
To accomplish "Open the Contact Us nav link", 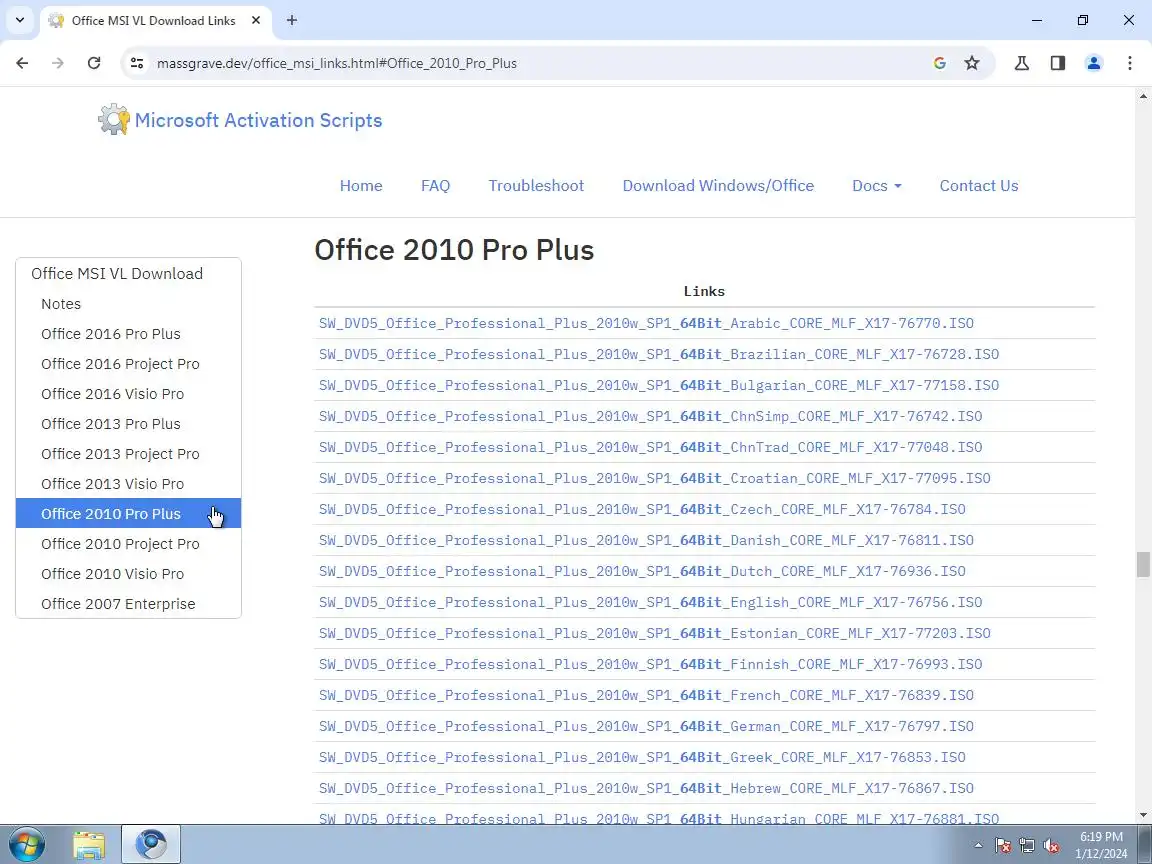I will click(979, 186).
